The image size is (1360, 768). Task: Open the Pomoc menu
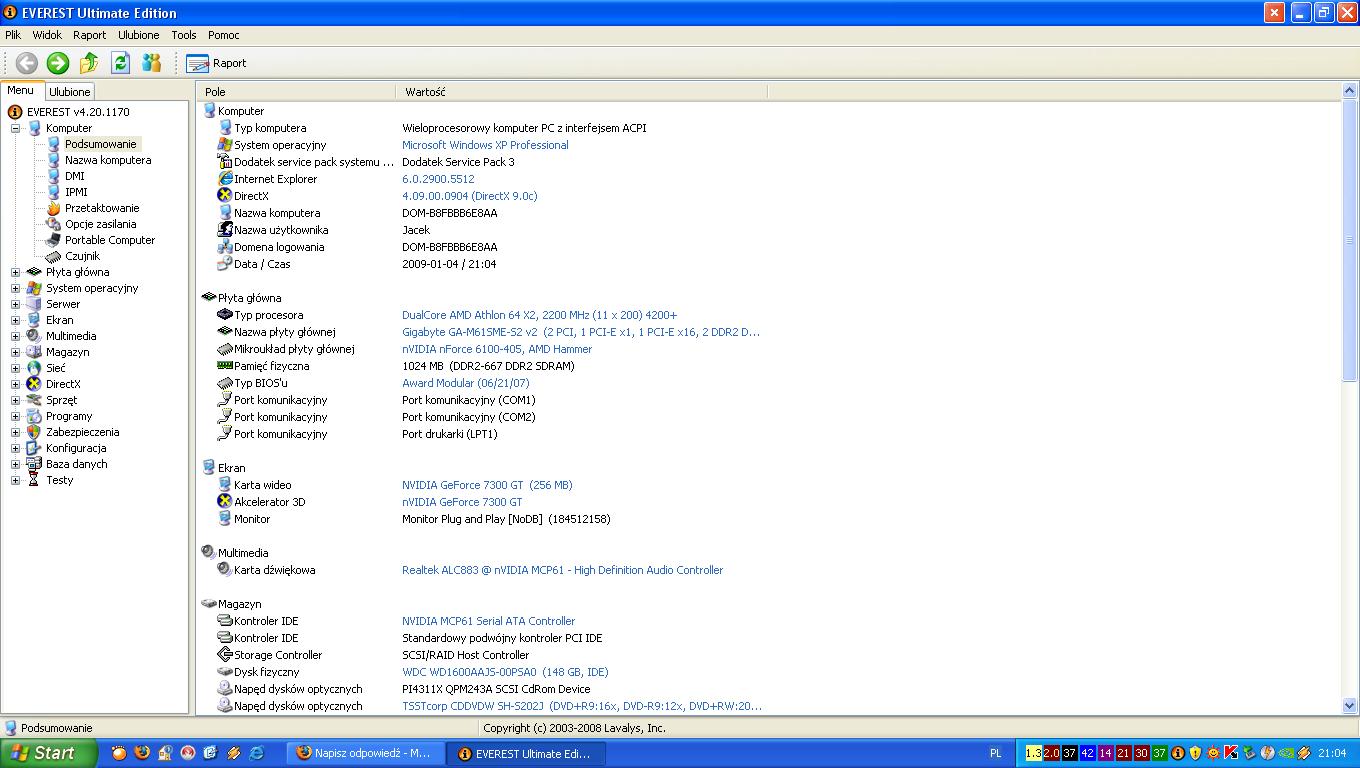[224, 35]
